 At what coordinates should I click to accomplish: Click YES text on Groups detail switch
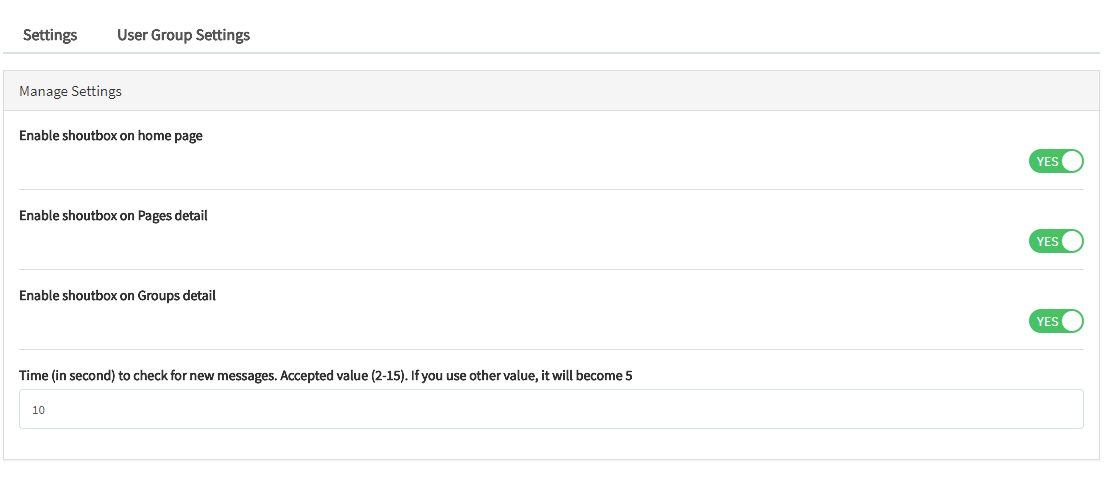pos(1046,321)
